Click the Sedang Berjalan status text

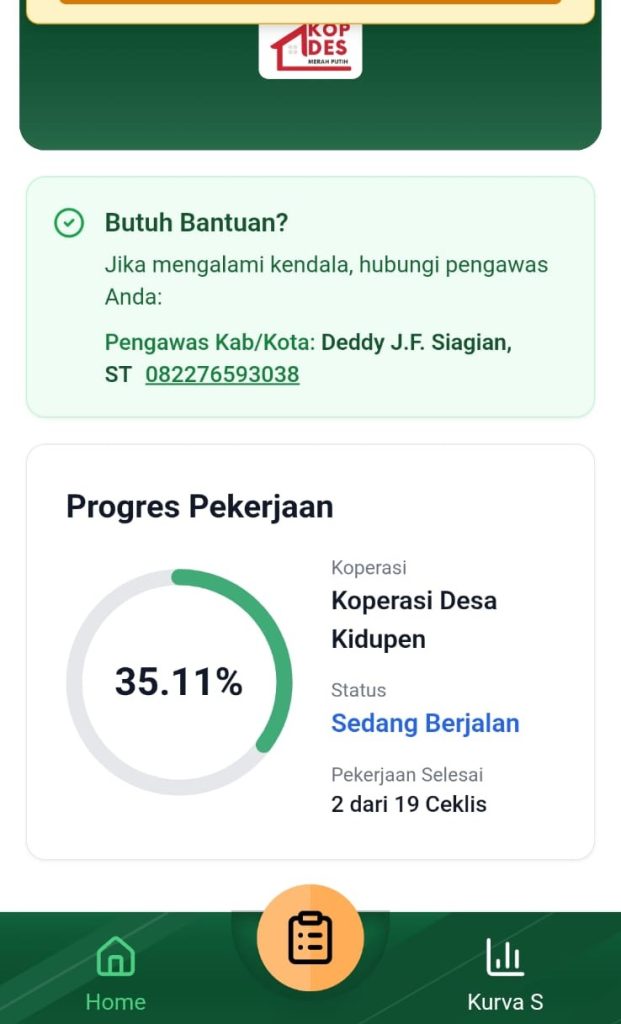[x=425, y=723]
